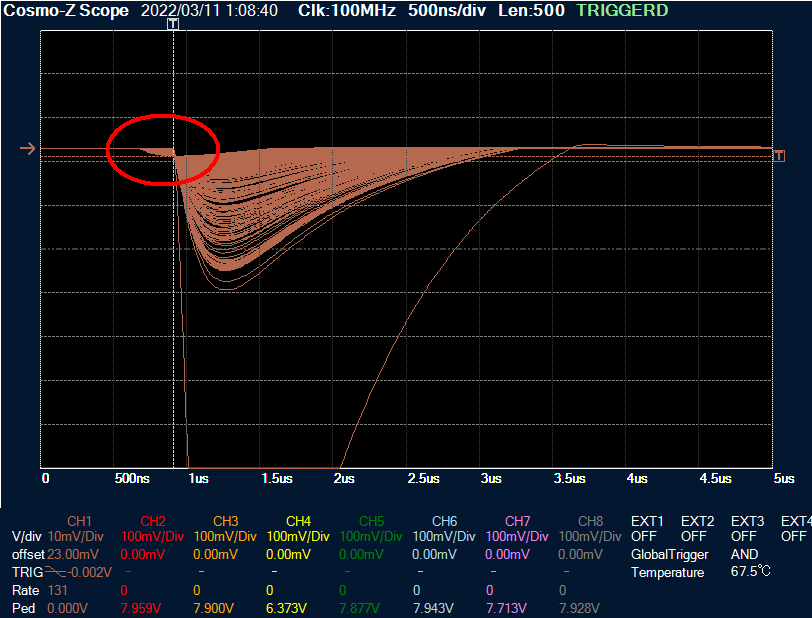This screenshot has height=618, width=812.
Task: Toggle the CH4 channel label
Action: [x=298, y=521]
